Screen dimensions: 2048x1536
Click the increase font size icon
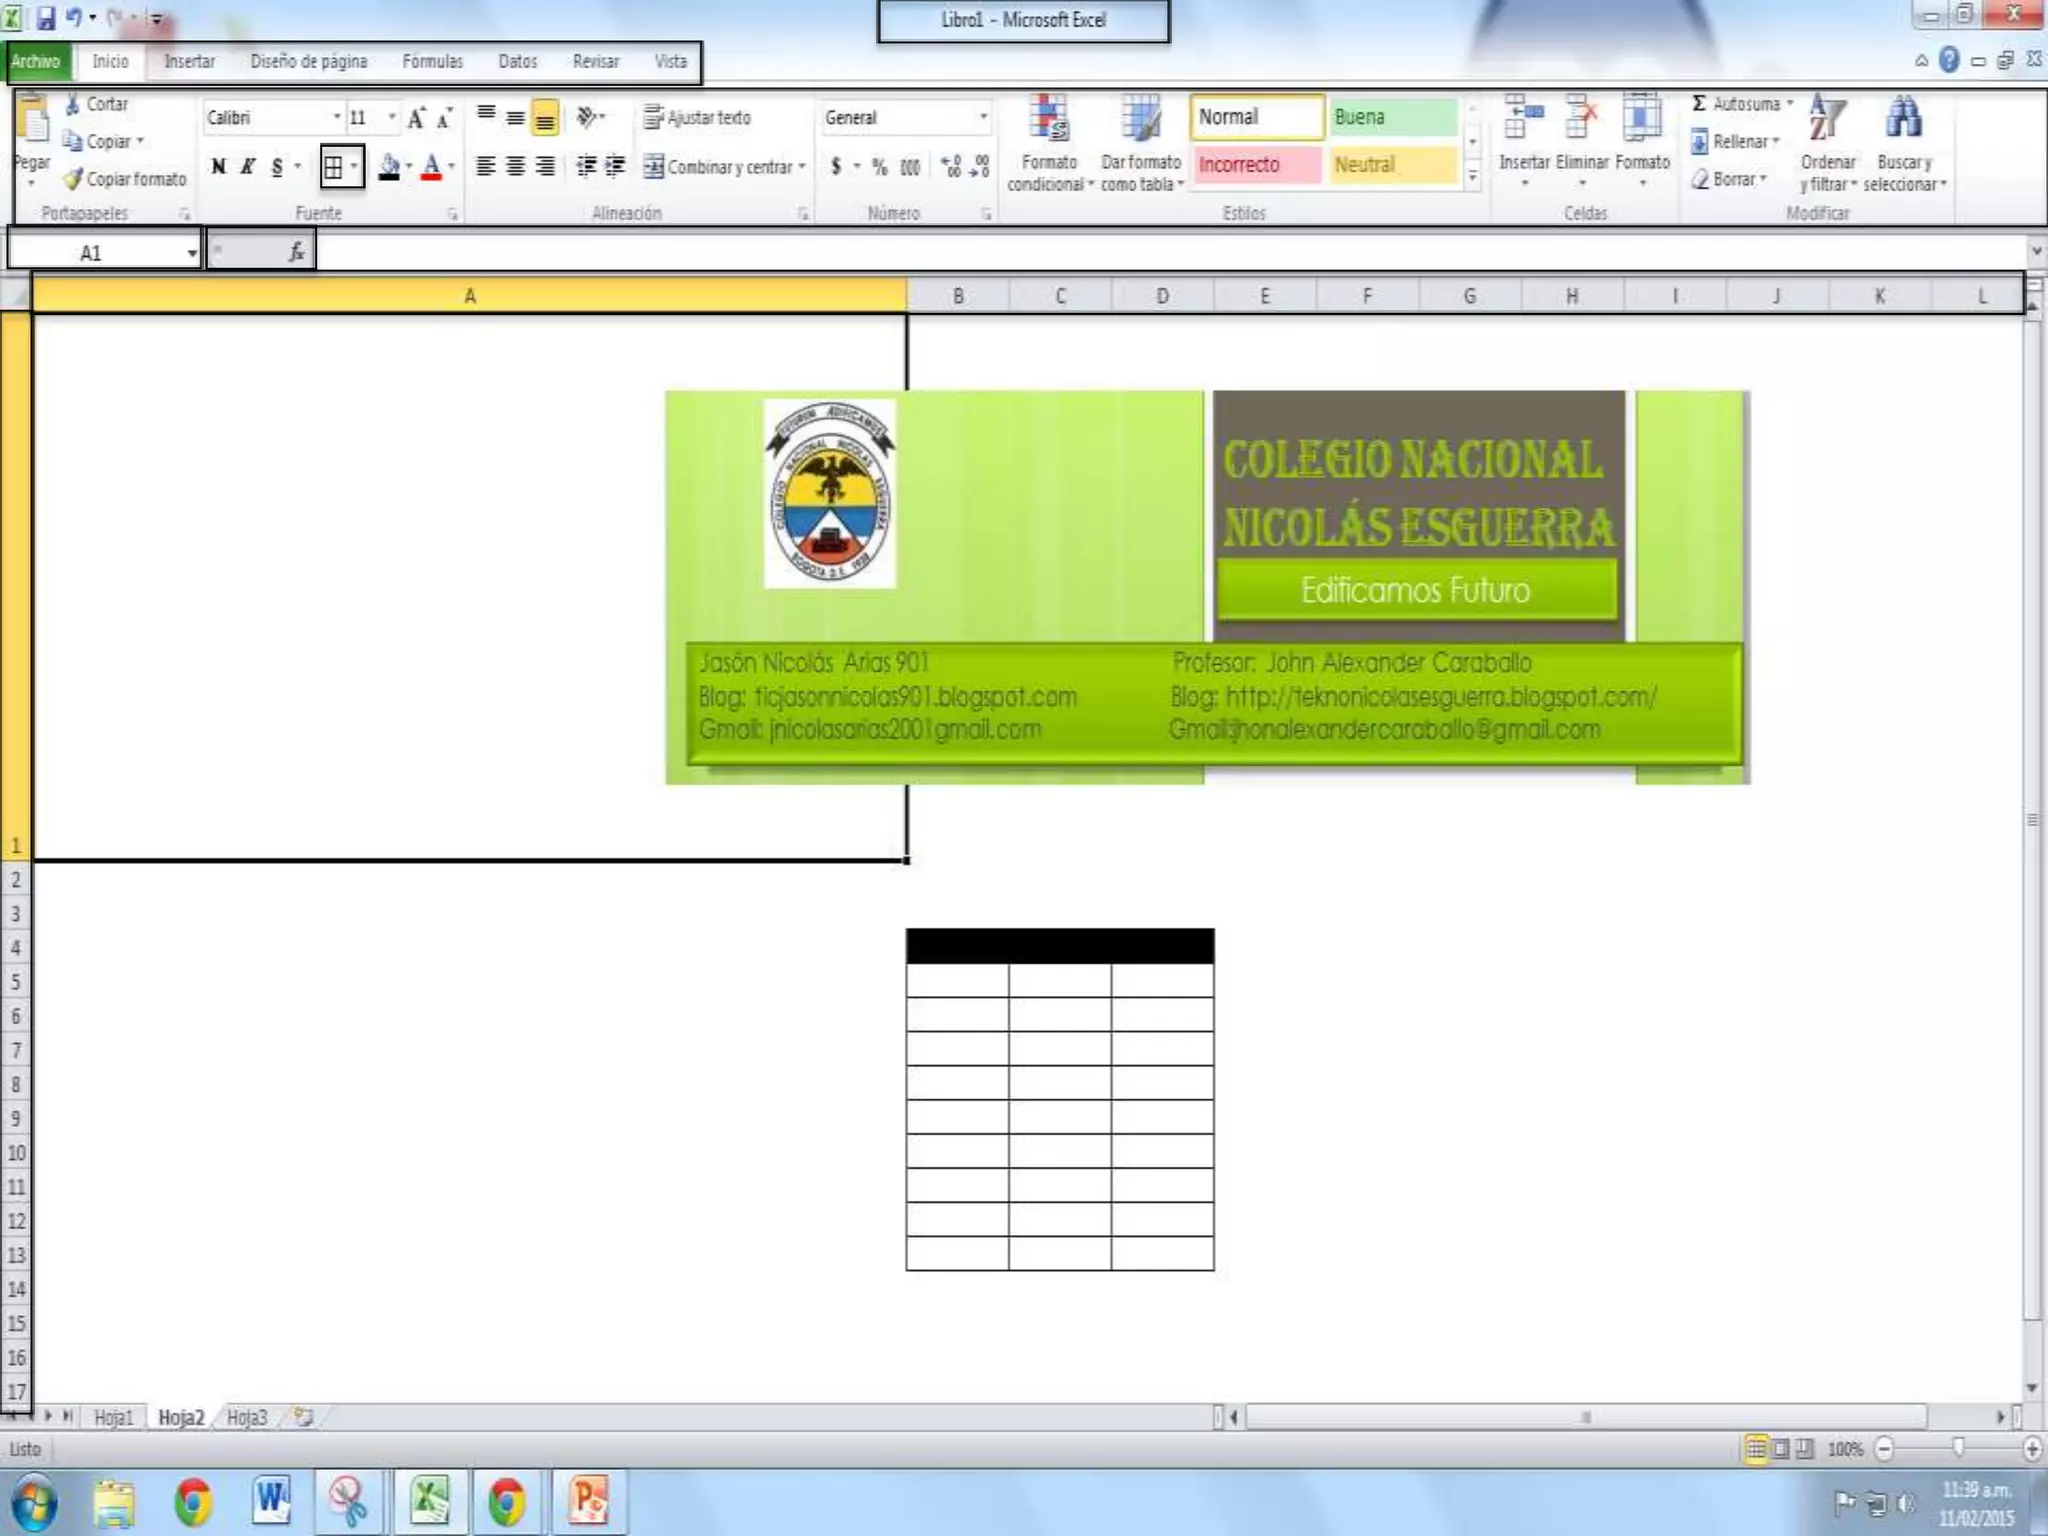(416, 118)
